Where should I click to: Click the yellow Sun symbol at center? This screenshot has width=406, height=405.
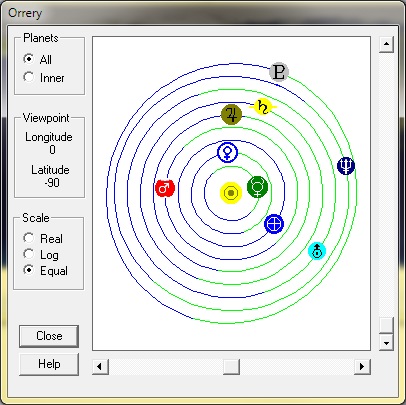pos(231,193)
